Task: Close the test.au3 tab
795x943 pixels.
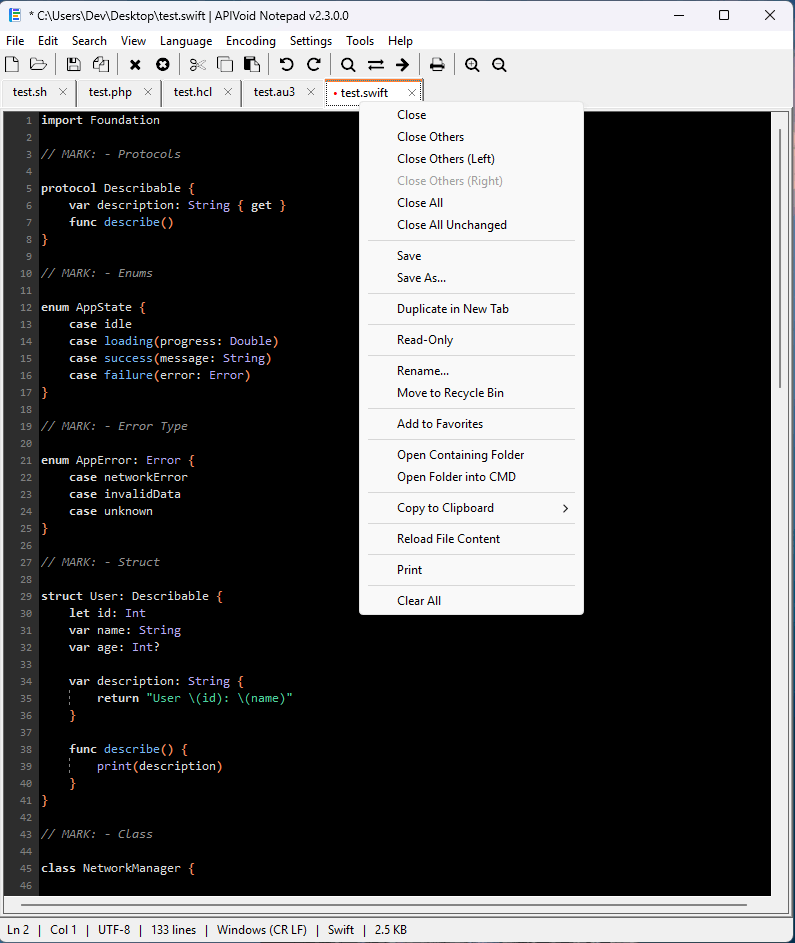Action: [311, 92]
